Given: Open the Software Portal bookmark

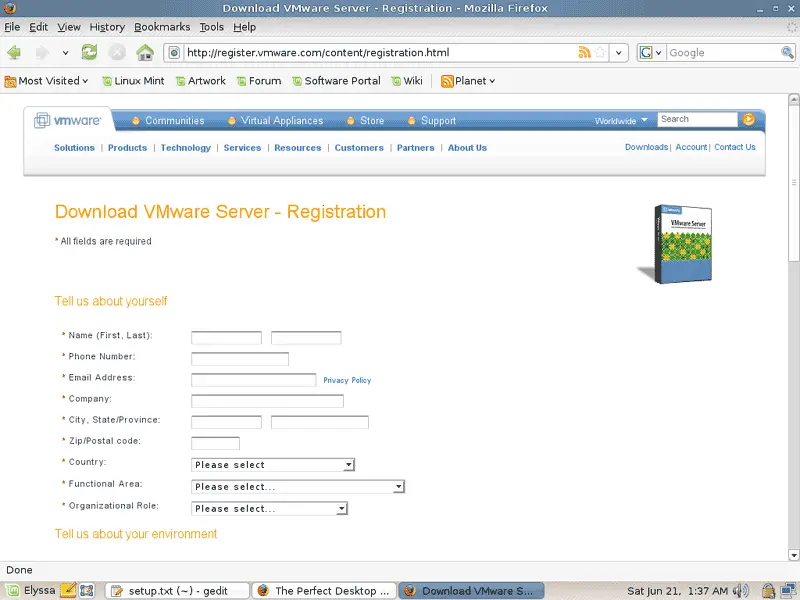Looking at the screenshot, I should [336, 81].
